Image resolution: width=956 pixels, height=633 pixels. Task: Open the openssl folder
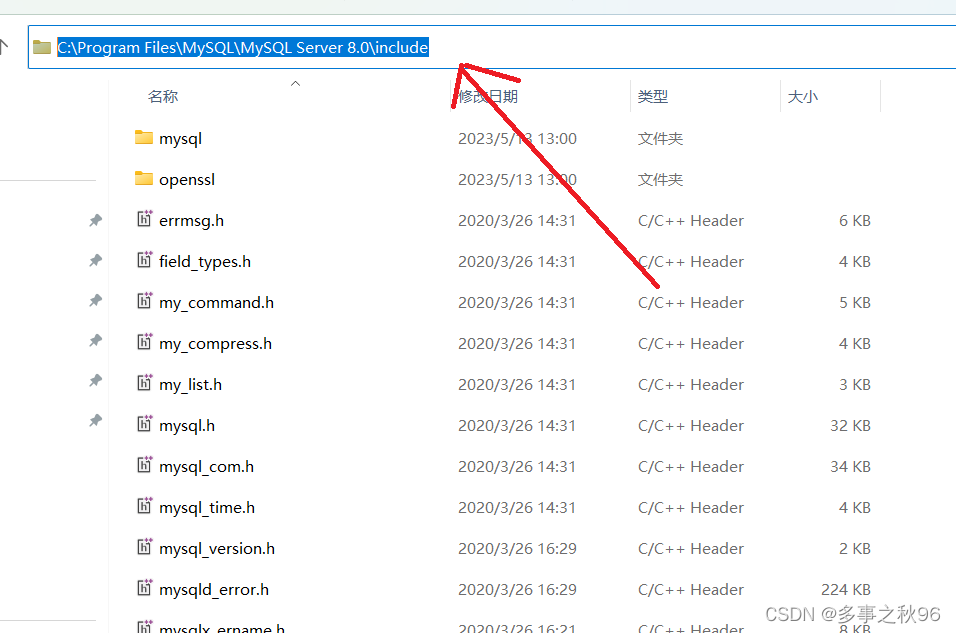click(x=188, y=179)
